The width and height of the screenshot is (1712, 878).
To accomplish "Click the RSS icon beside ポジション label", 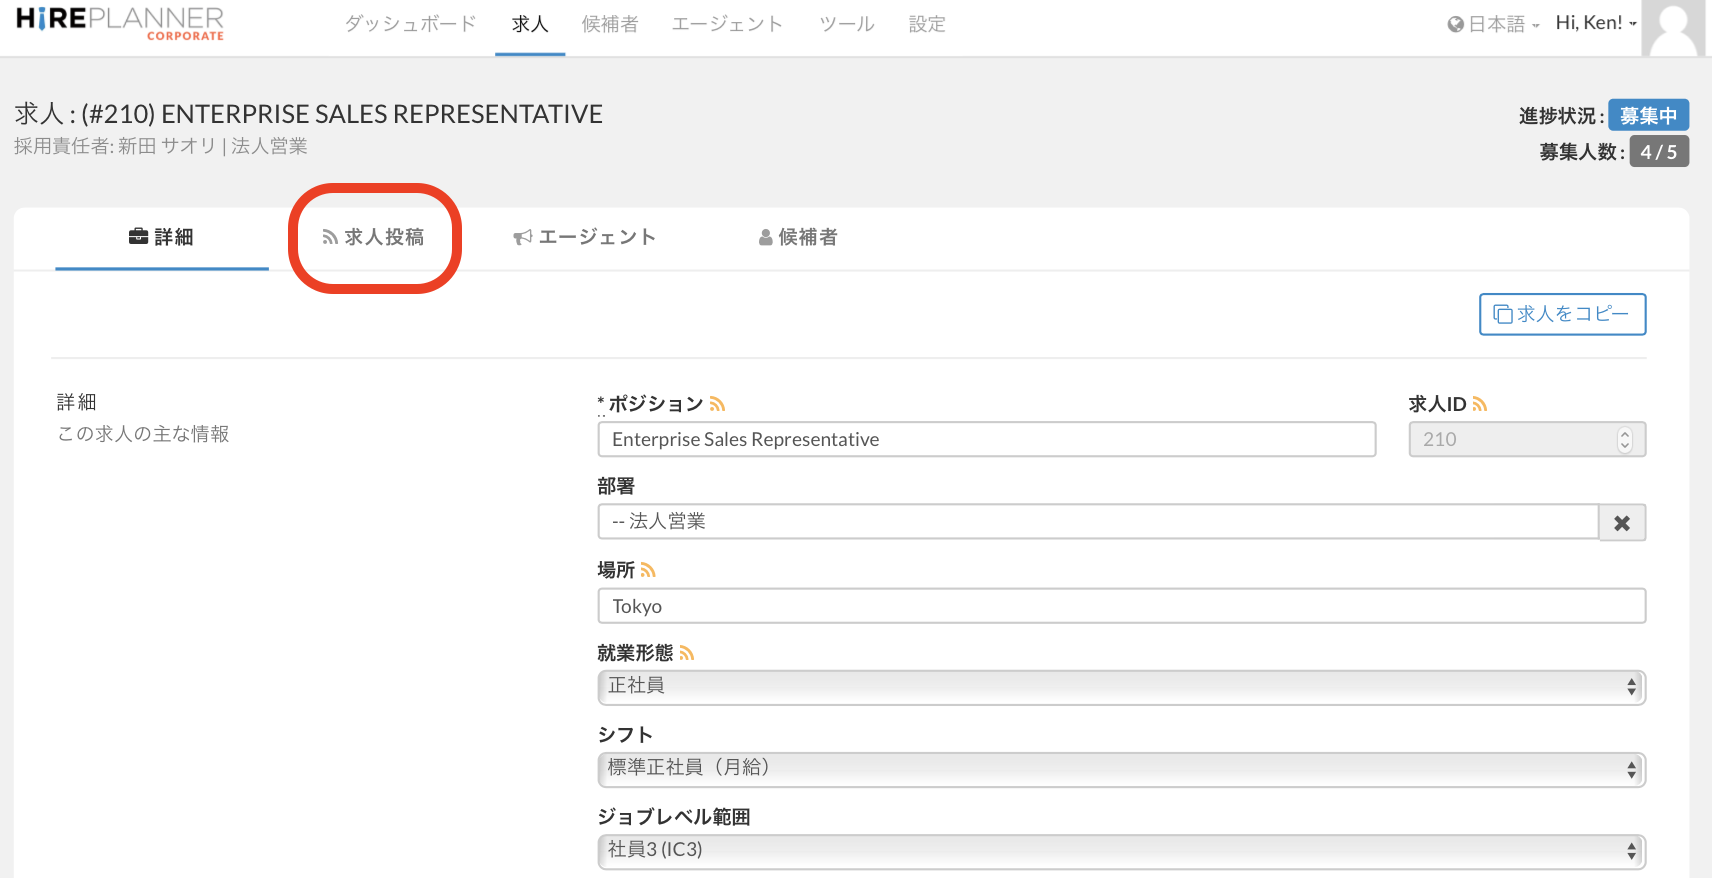I will 717,404.
